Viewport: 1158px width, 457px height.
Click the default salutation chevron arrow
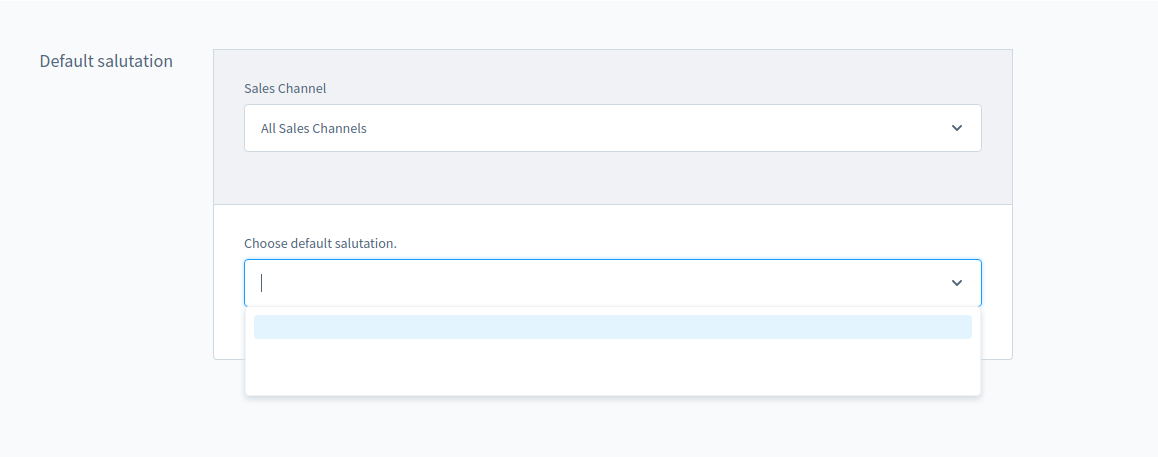coord(956,283)
